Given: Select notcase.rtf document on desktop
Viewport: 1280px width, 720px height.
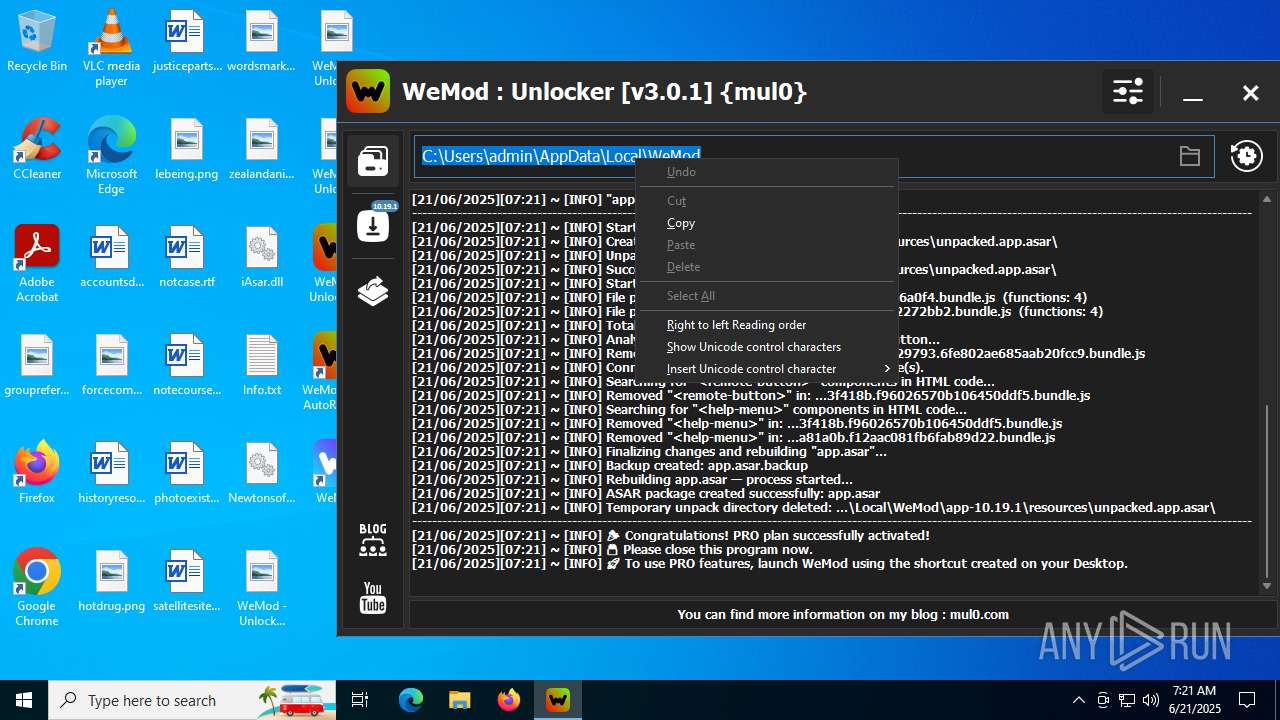Looking at the screenshot, I should click(187, 259).
